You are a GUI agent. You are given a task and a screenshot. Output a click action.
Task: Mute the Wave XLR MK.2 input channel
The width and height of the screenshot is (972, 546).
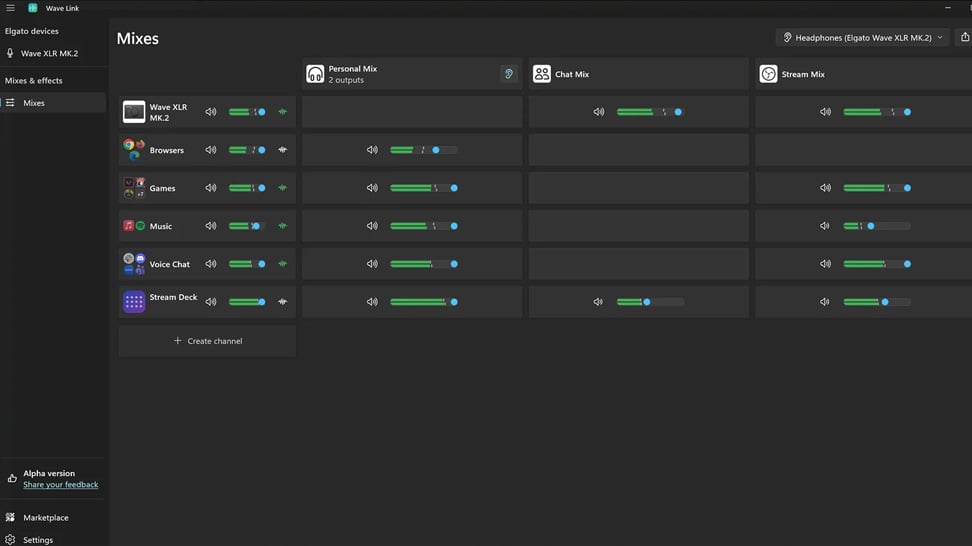pos(211,112)
